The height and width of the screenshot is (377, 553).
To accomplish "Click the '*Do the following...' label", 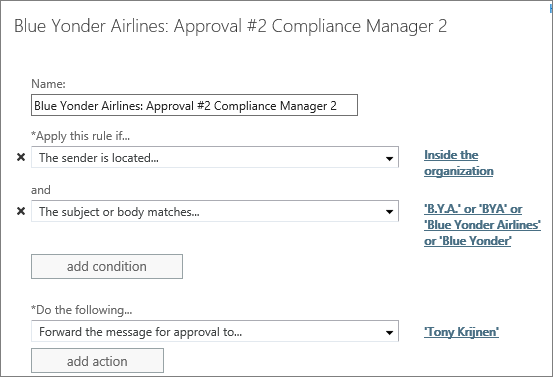I will click(81, 310).
